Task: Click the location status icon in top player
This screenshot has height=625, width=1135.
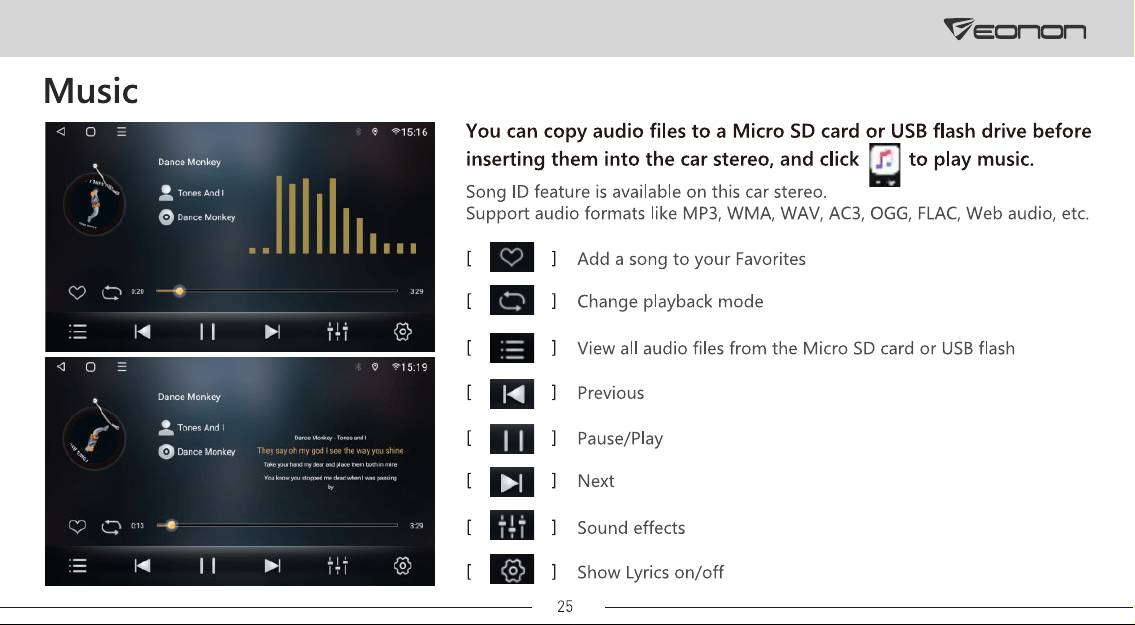Action: tap(375, 132)
